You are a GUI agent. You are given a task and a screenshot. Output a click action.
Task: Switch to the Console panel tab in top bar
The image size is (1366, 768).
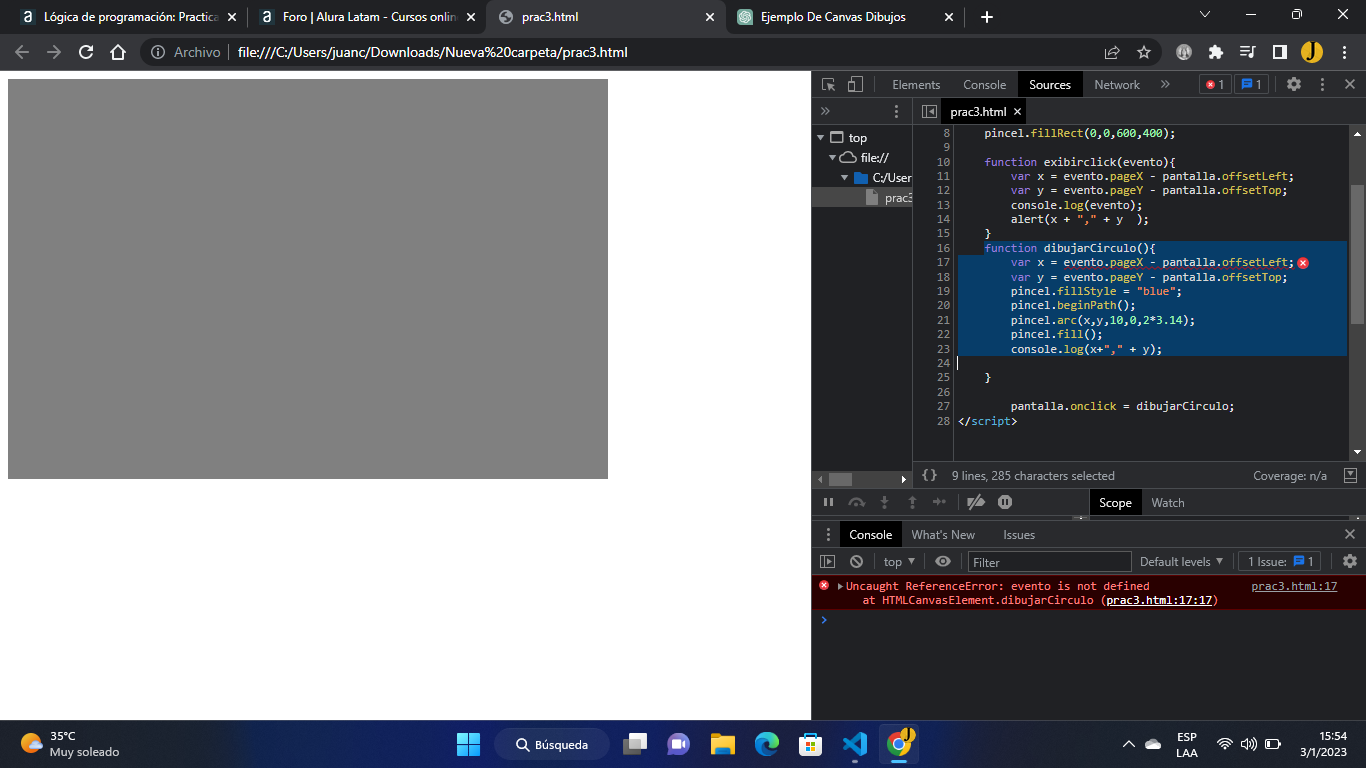pyautogui.click(x=984, y=85)
